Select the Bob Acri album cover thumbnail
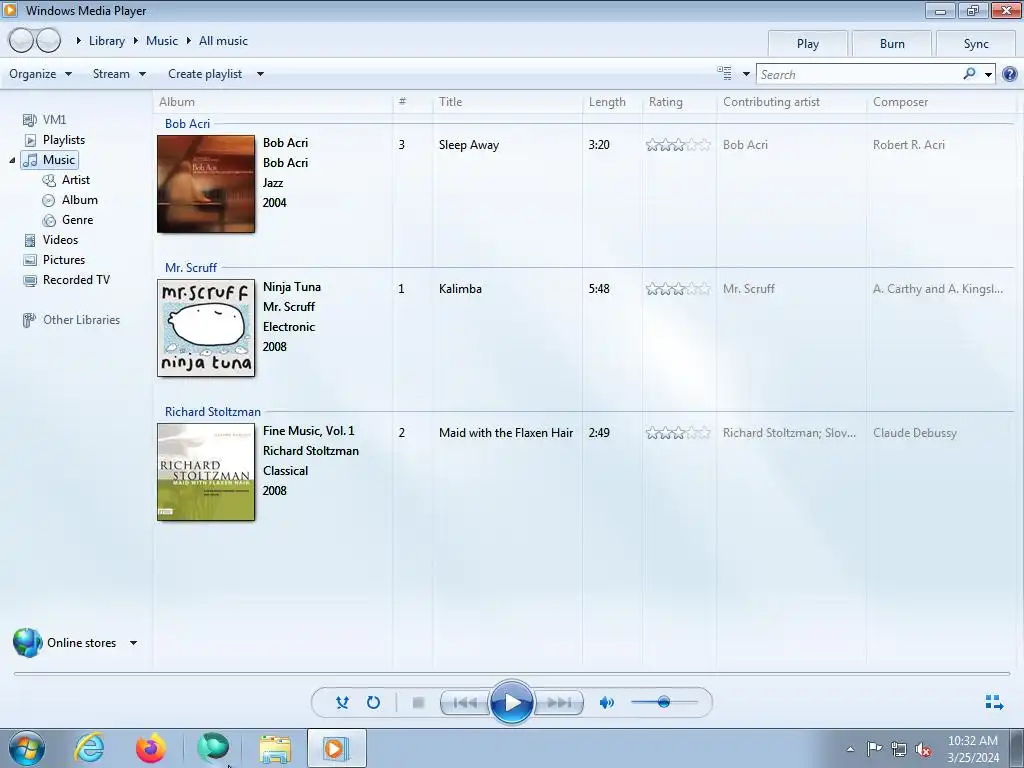This screenshot has width=1024, height=768. point(206,184)
